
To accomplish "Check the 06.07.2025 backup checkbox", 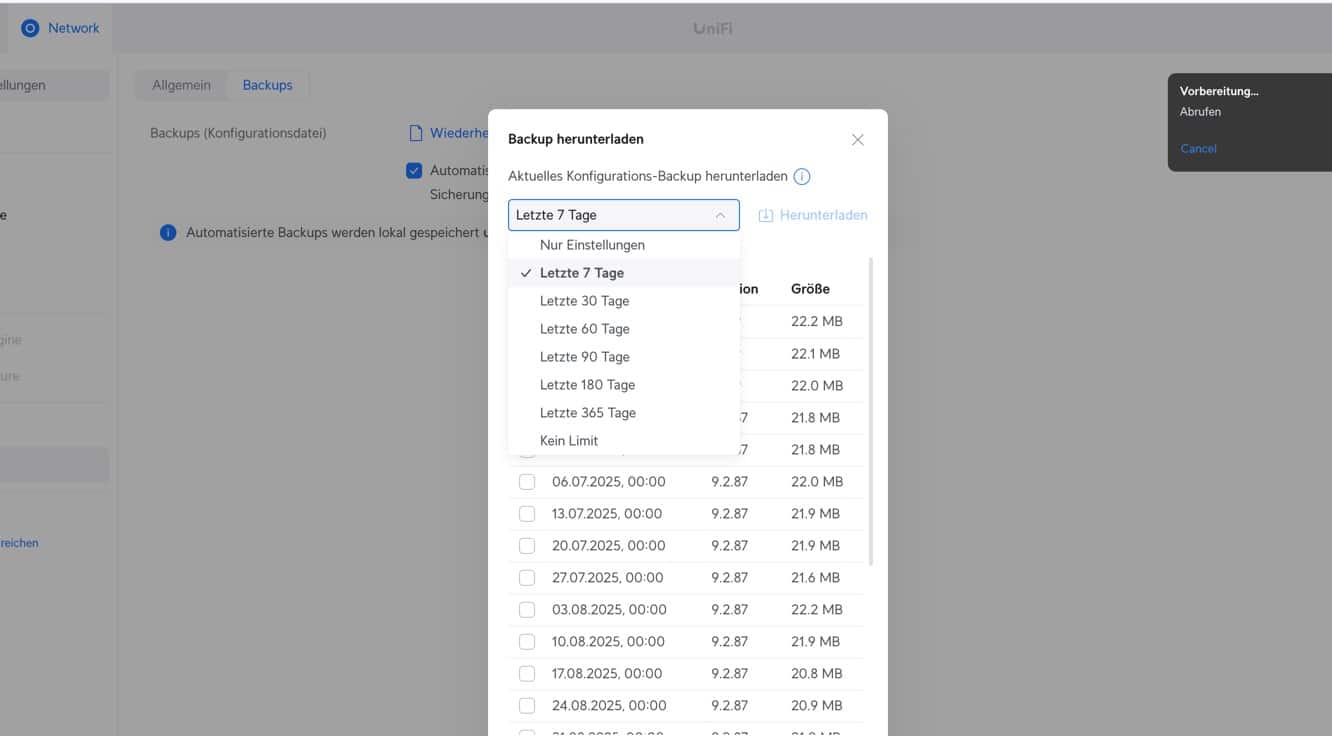I will coord(527,482).
